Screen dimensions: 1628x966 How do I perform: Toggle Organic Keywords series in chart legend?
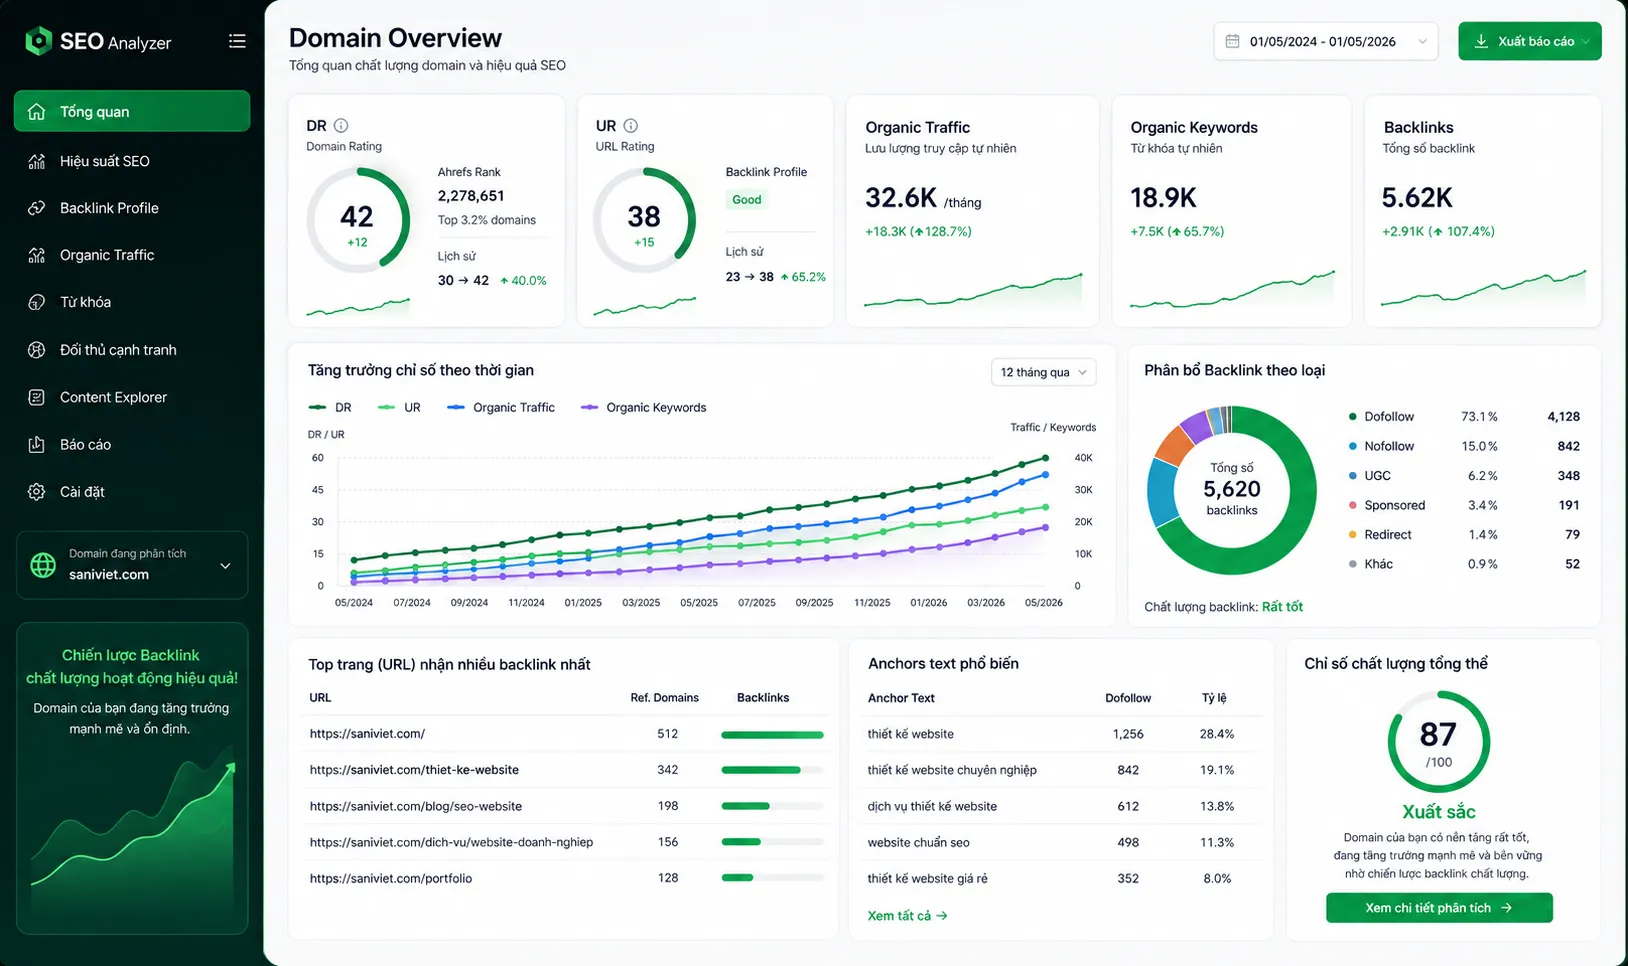643,407
